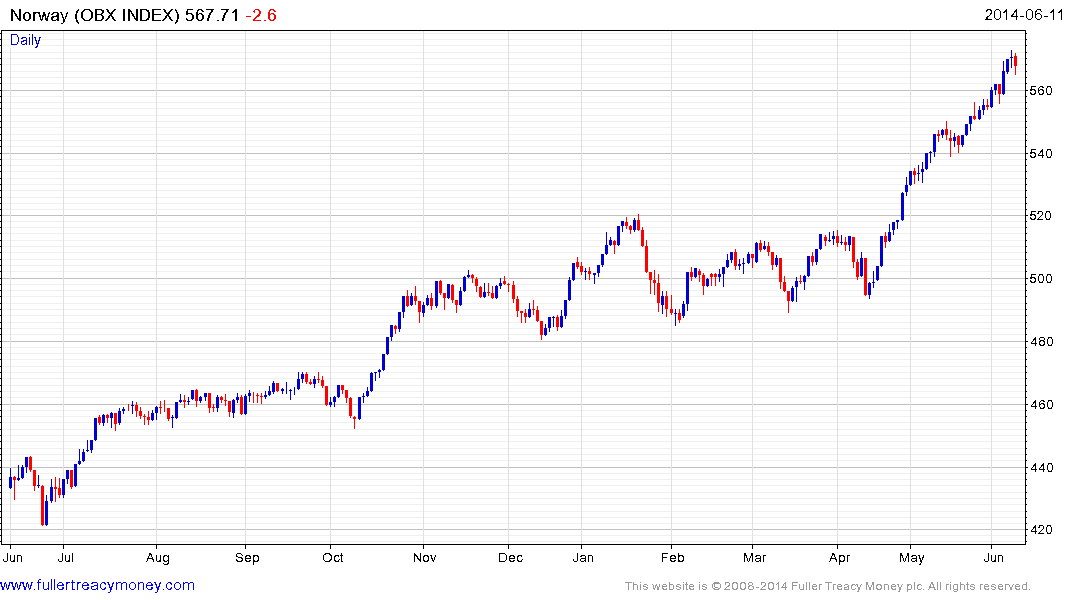Viewport: 1075px width, 600px height.
Task: Open the www.fullertreacymoney.com link
Action: coord(97,585)
